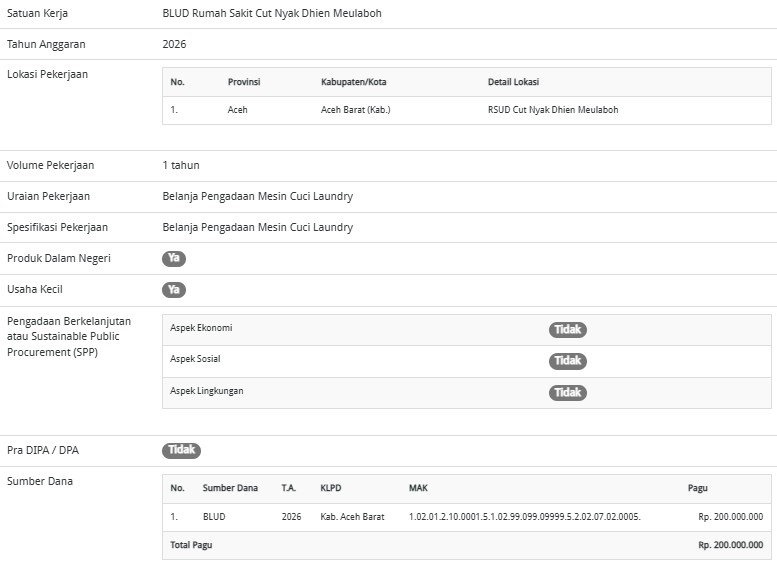This screenshot has width=777, height=563.
Task: Click the Satuan Kerja value text
Action: pyautogui.click(x=271, y=14)
